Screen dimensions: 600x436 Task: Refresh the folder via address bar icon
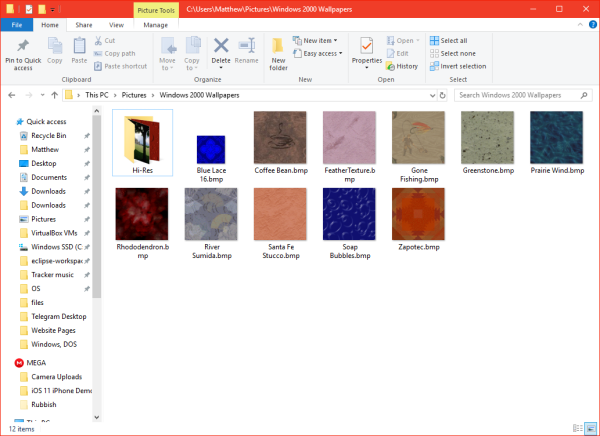click(x=444, y=95)
